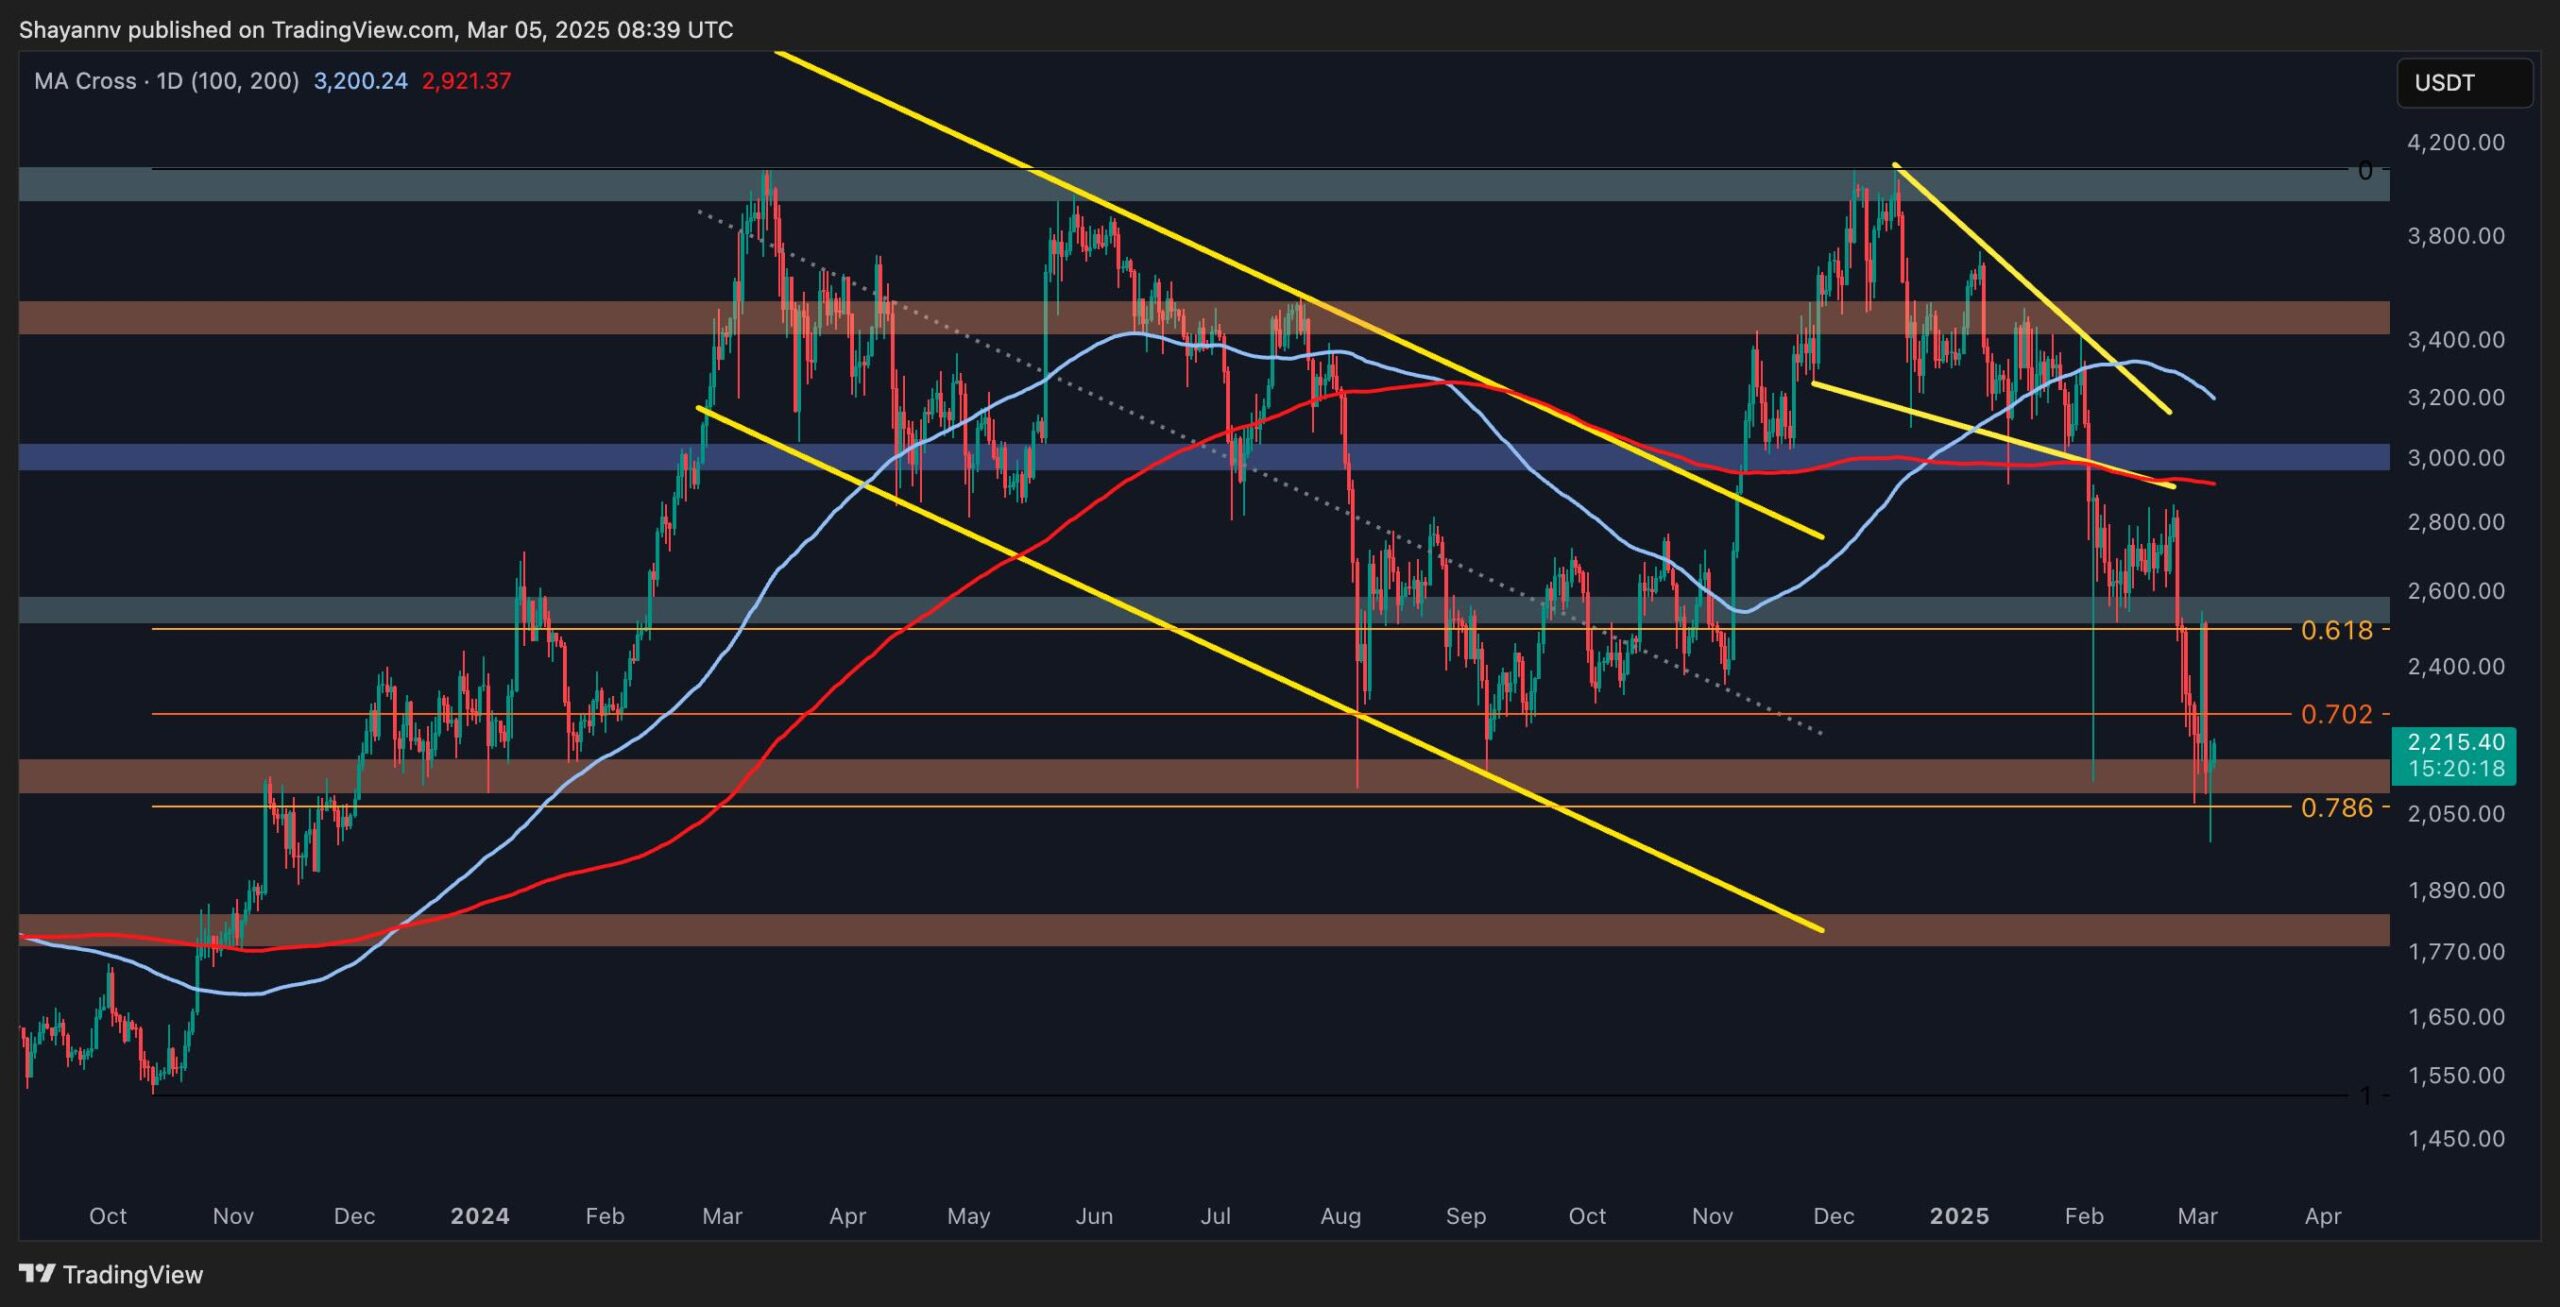Click the 2024 year label on time axis
2560x1307 pixels.
click(479, 1216)
